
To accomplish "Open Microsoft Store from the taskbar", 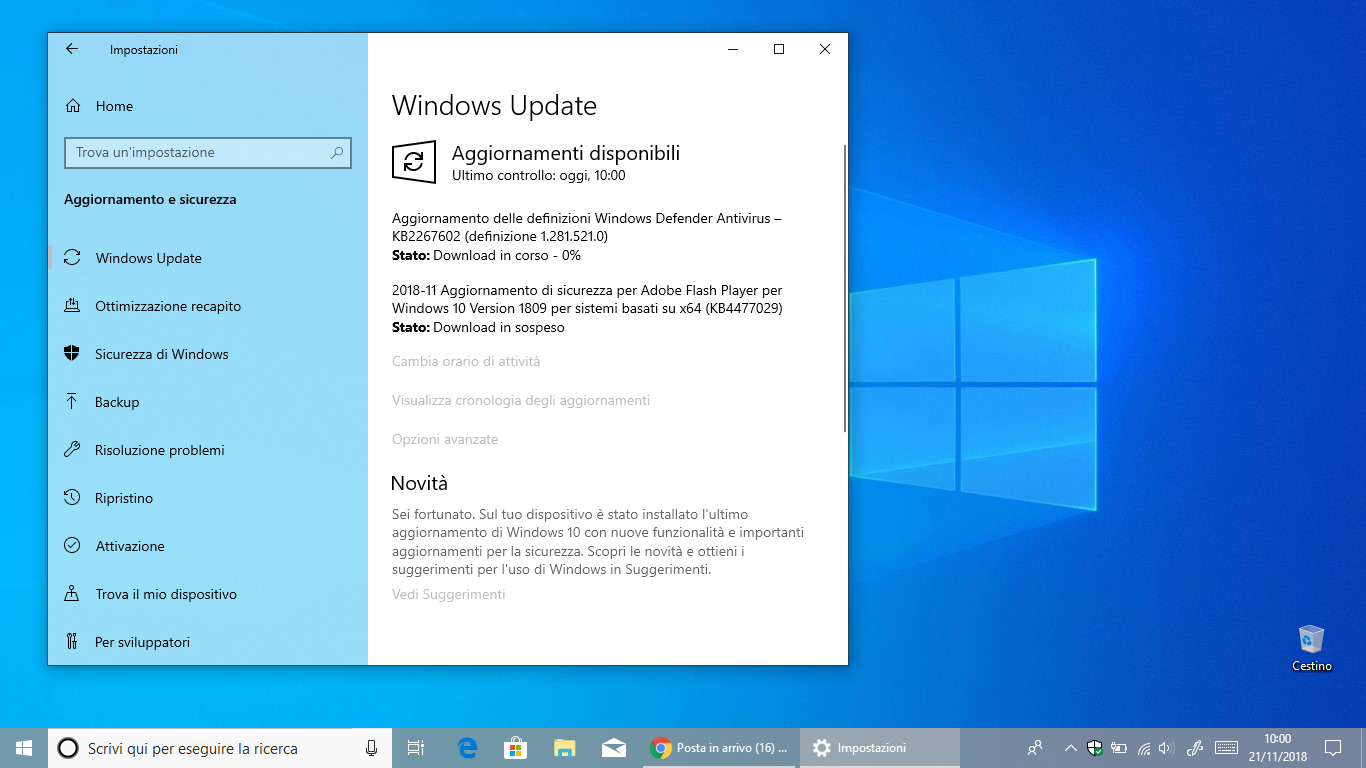I will 515,748.
